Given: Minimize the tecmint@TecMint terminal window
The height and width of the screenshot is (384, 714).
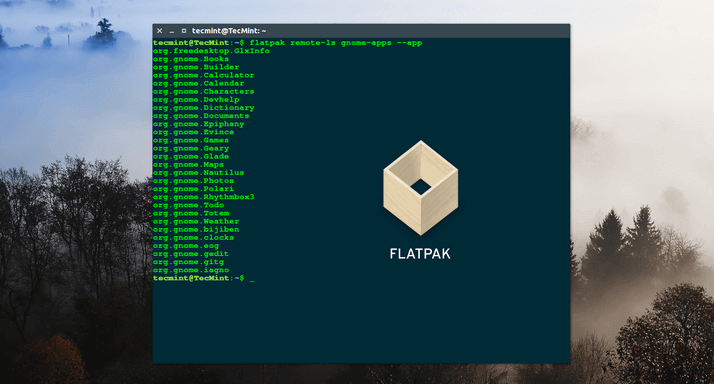Looking at the screenshot, I should click(172, 31).
